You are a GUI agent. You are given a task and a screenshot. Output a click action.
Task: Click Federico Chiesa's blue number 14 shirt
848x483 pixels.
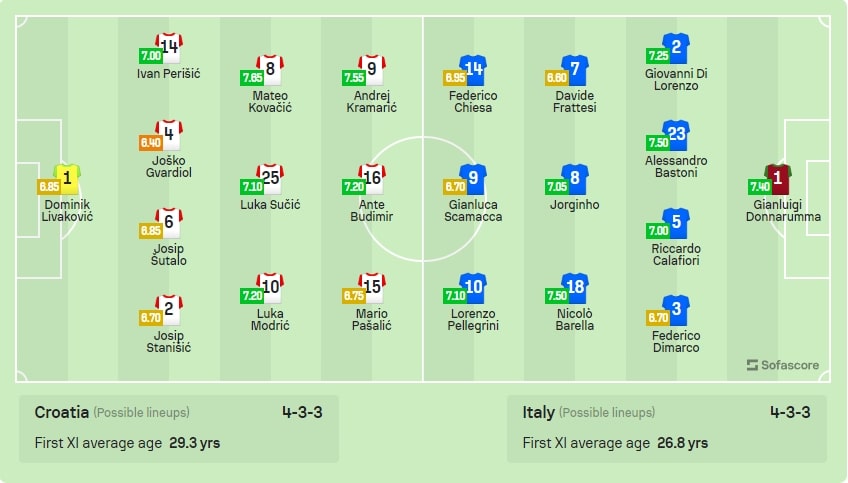(473, 71)
